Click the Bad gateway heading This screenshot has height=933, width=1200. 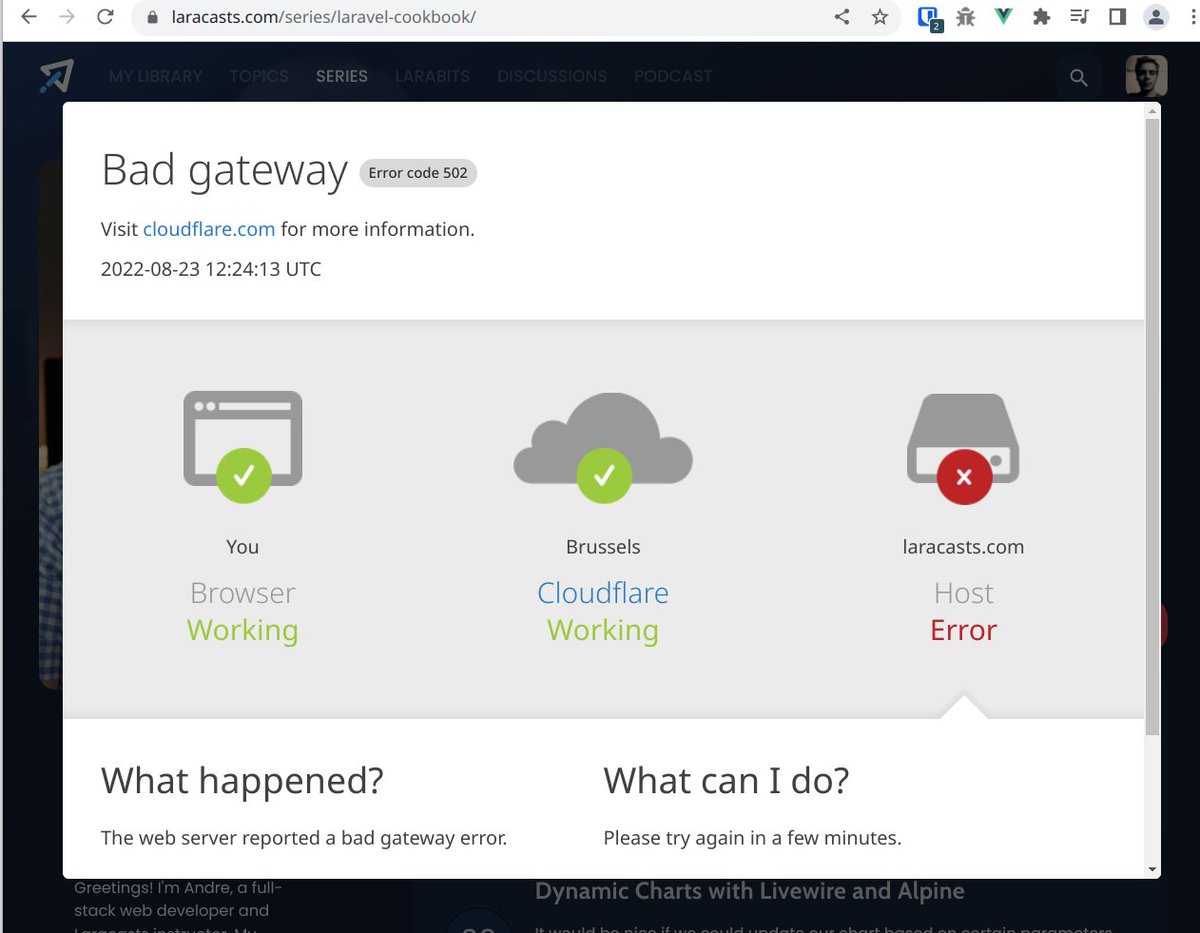225,170
